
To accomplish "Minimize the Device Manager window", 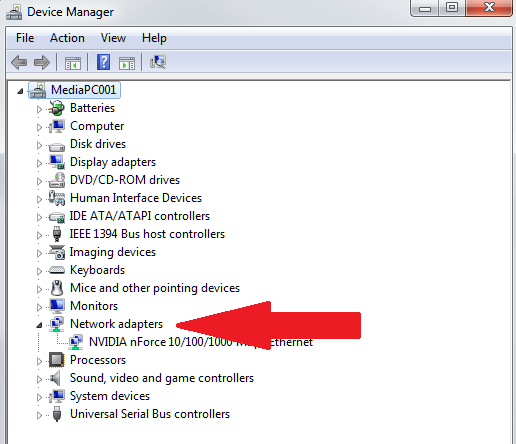I will click(x=425, y=8).
